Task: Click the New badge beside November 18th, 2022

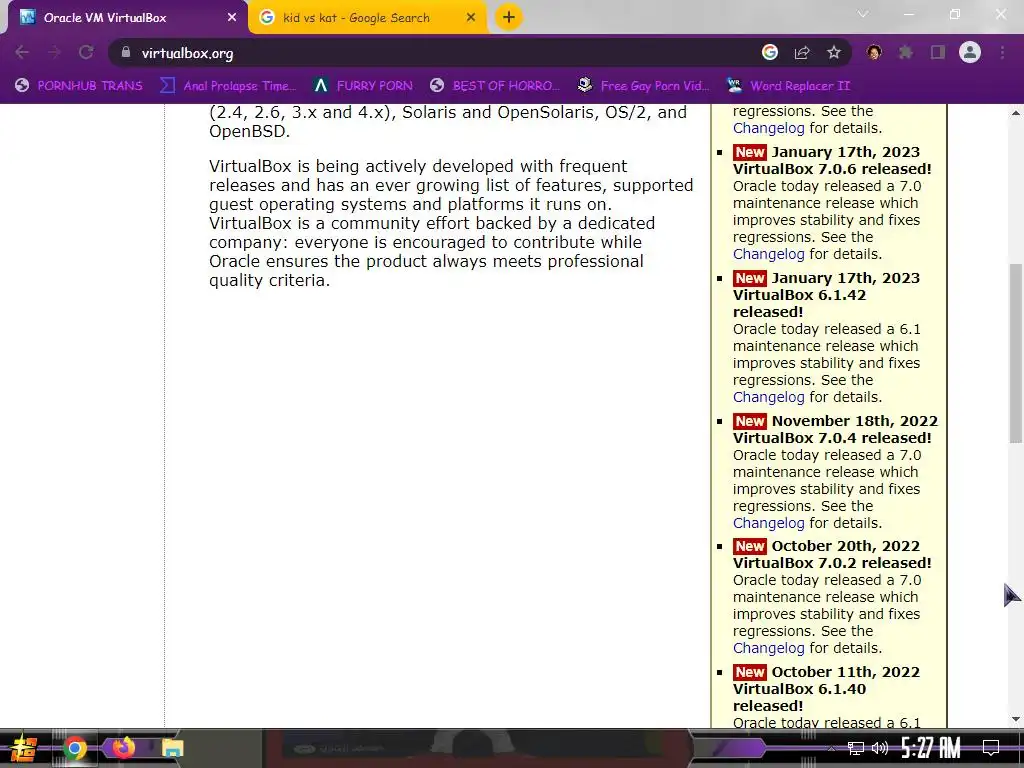Action: [x=750, y=421]
